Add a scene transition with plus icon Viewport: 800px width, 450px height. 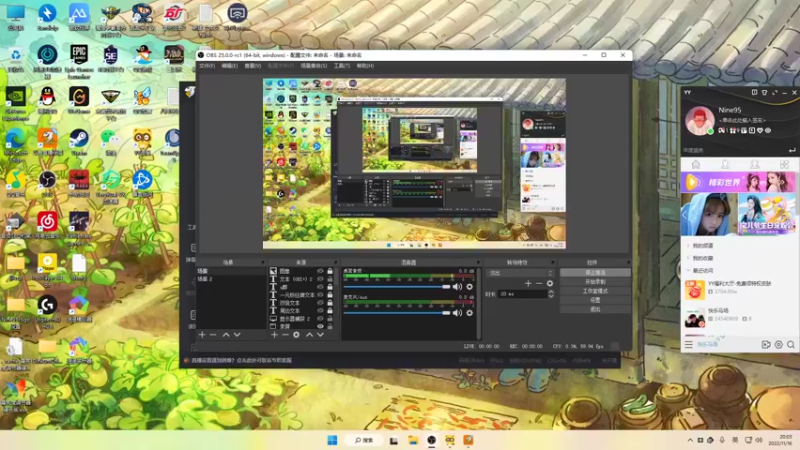(x=528, y=283)
